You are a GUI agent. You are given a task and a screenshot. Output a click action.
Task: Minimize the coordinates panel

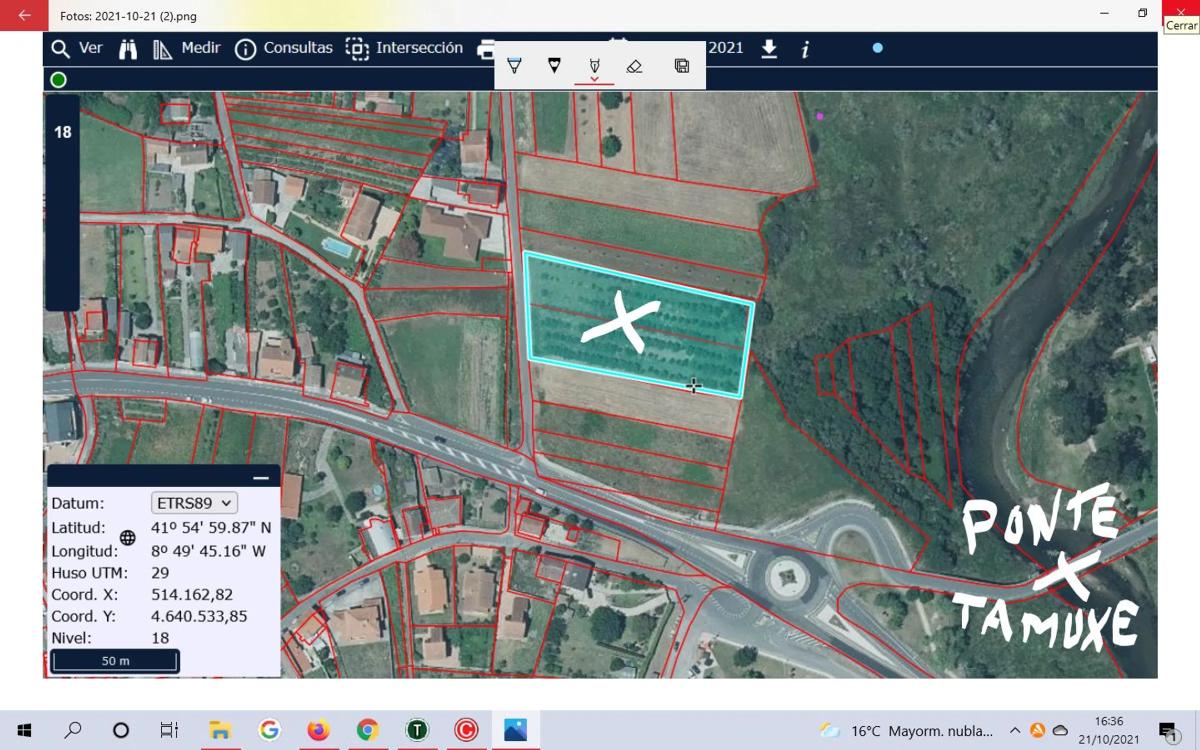point(261,478)
